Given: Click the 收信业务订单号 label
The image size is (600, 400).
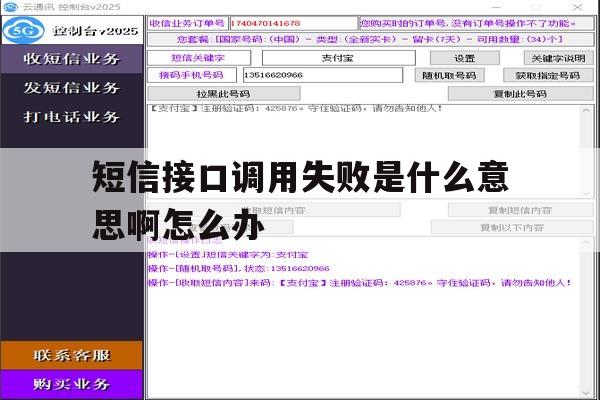Looking at the screenshot, I should point(187,23).
